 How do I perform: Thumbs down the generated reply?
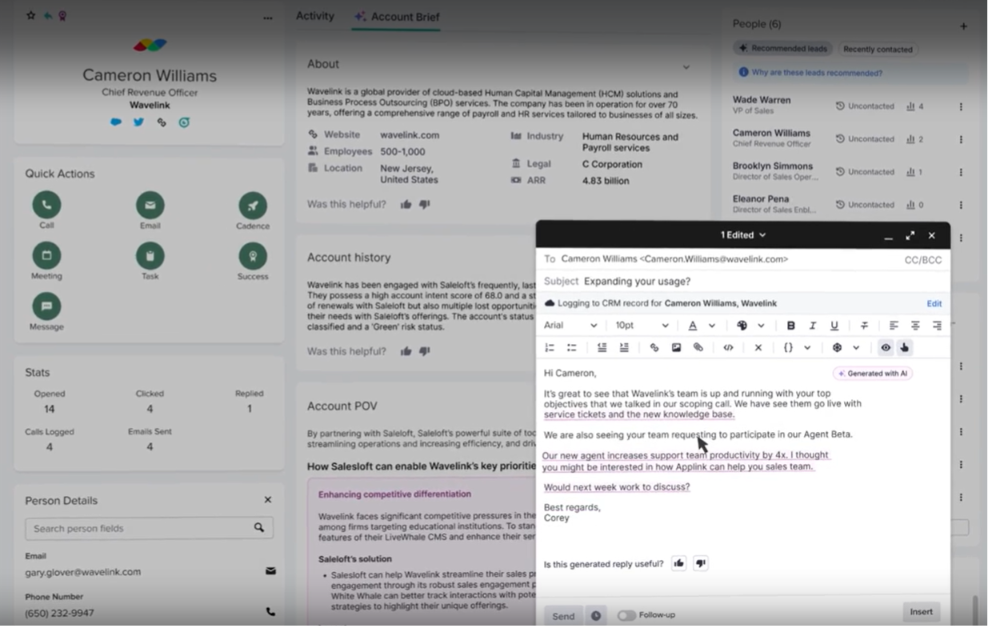coord(701,563)
